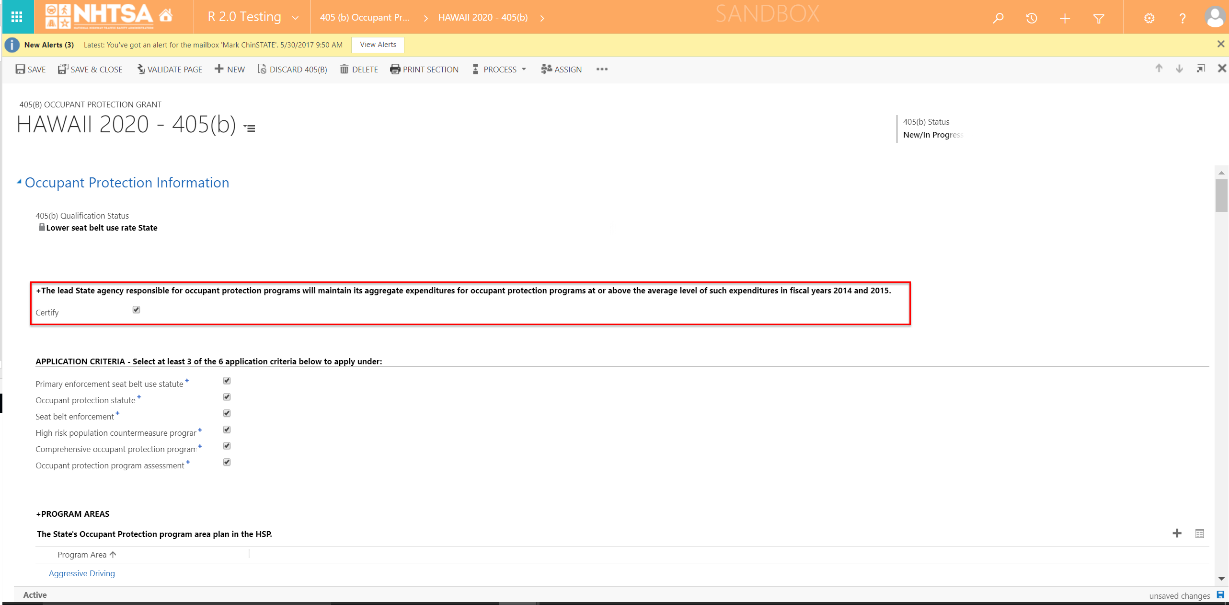This screenshot has height=605, width=1229.
Task: Toggle the Certify checkbox
Action: 136,310
